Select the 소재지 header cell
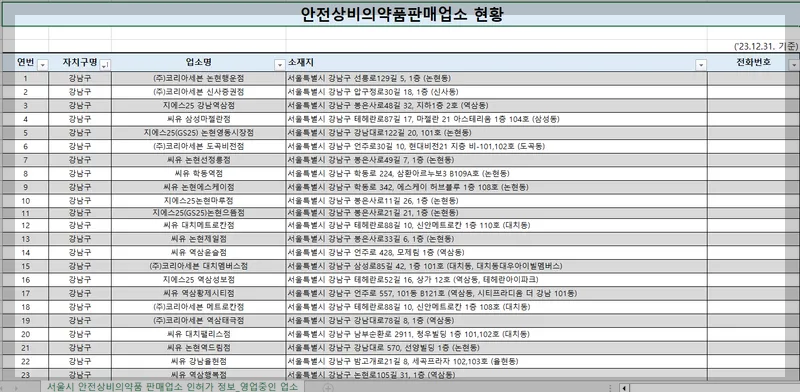This screenshot has height=392, width=800. [x=496, y=63]
